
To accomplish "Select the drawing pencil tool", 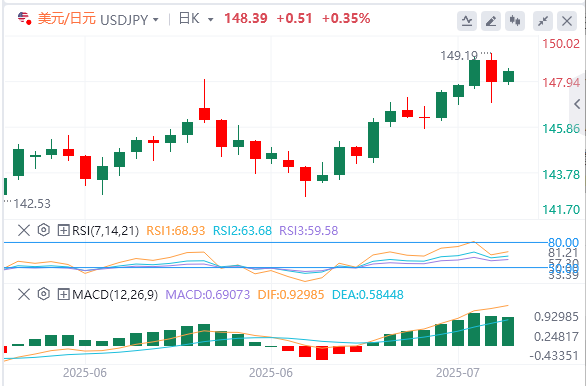I will coord(491,21).
